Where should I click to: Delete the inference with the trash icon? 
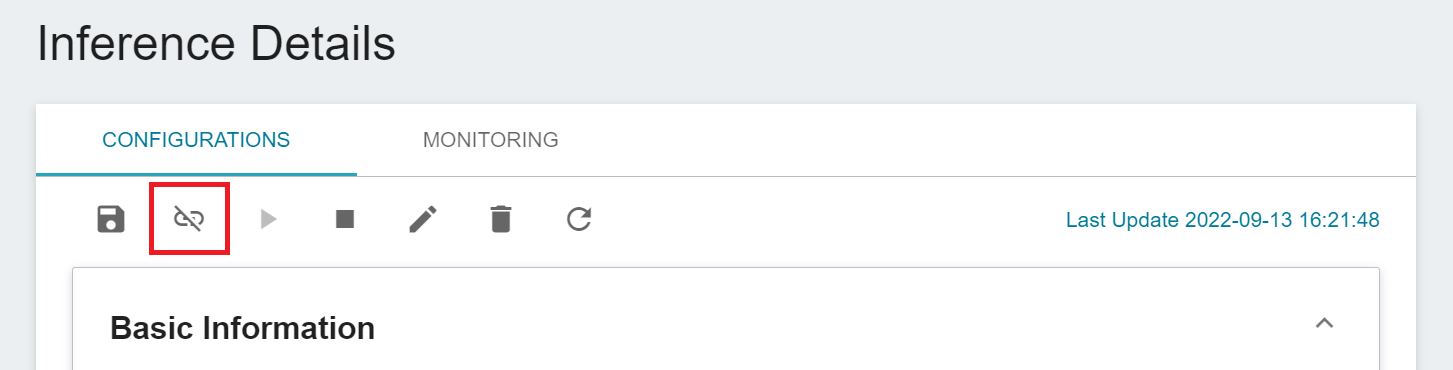[x=501, y=219]
